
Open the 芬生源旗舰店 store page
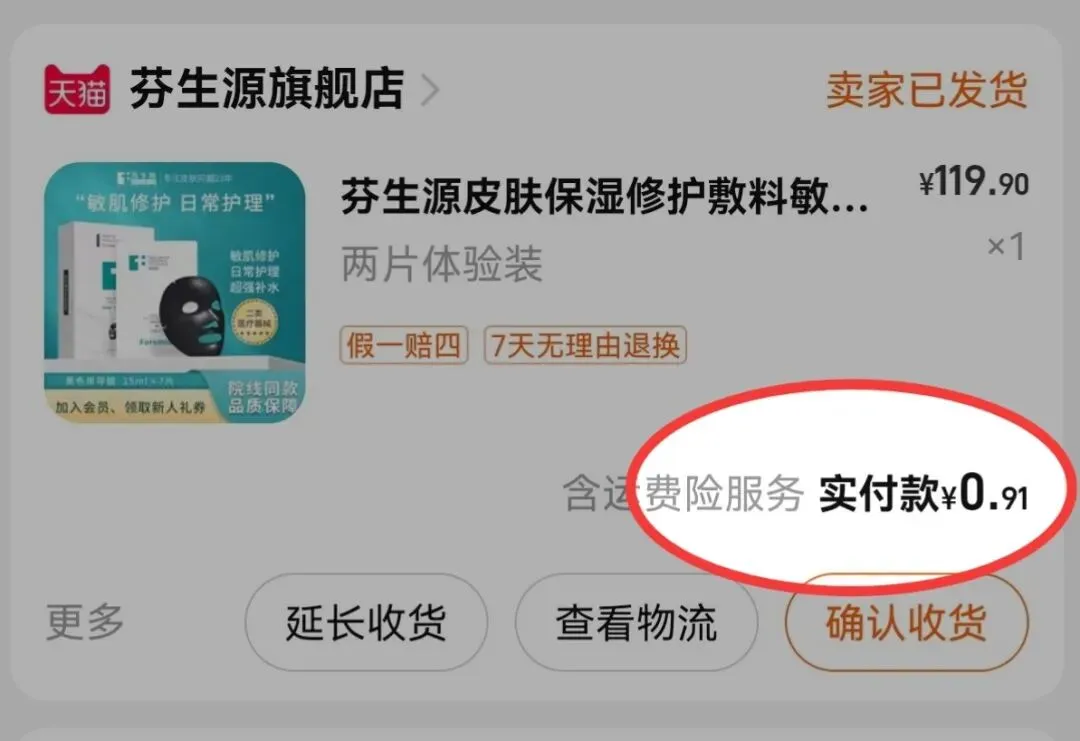(267, 89)
